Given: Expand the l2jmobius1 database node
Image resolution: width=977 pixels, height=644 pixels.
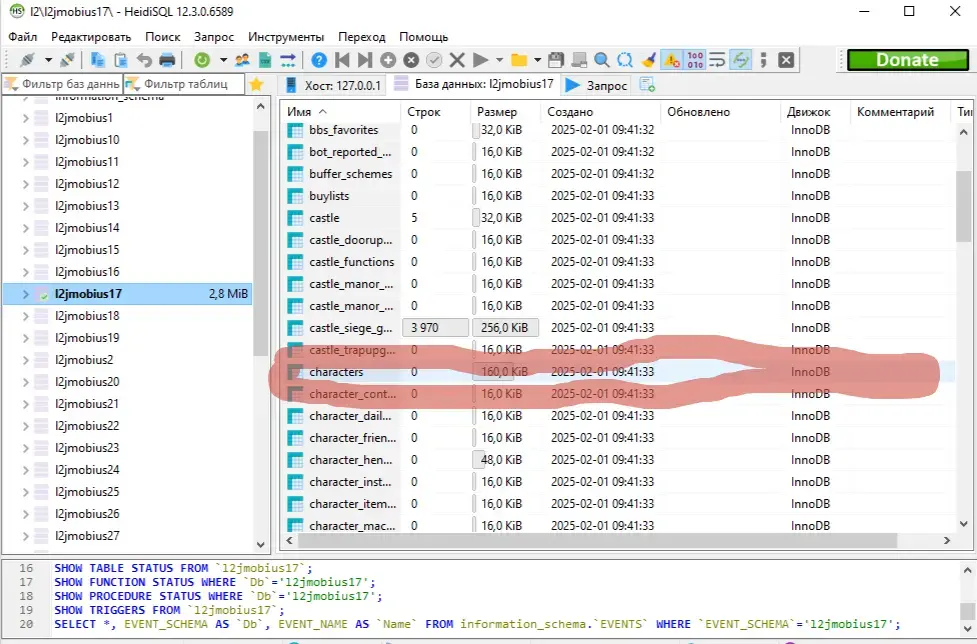Looking at the screenshot, I should point(26,118).
